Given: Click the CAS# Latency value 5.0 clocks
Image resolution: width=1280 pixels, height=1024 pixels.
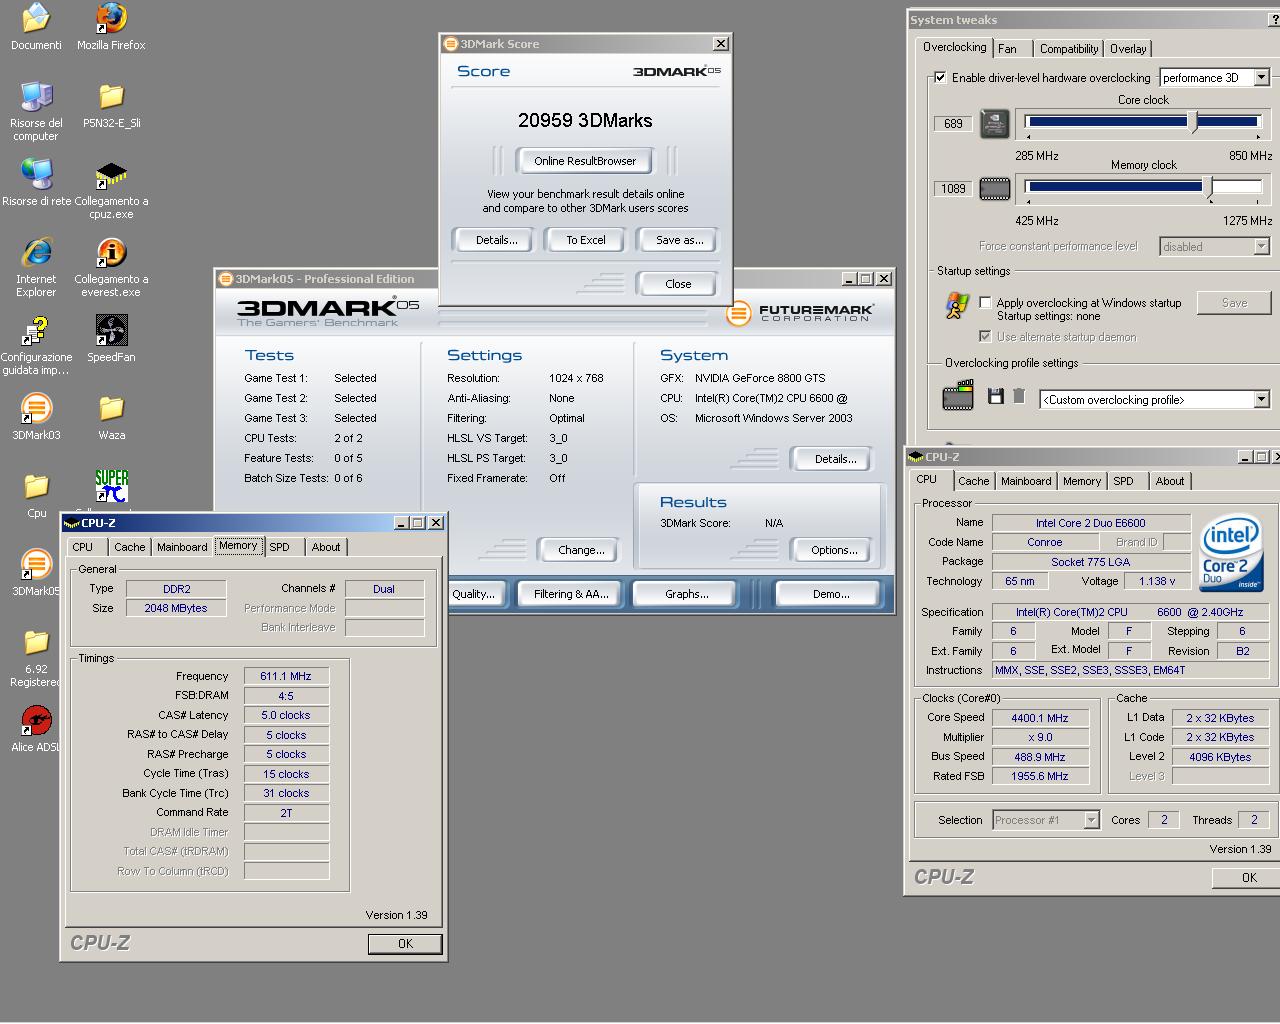Looking at the screenshot, I should 286,715.
